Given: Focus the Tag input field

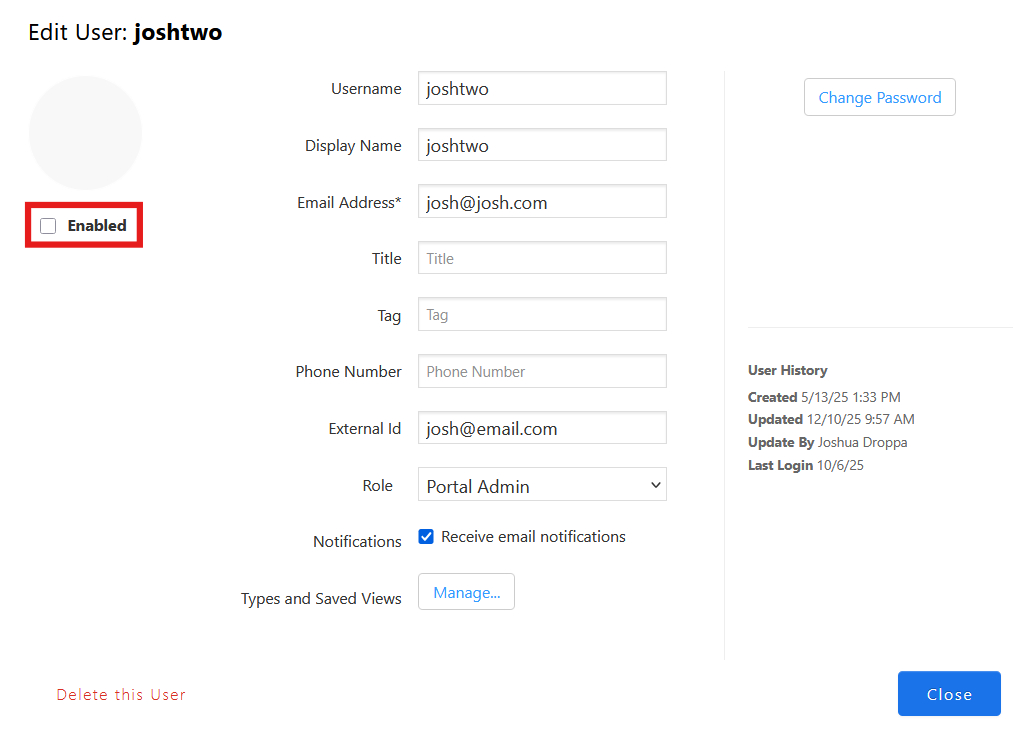Looking at the screenshot, I should point(542,315).
